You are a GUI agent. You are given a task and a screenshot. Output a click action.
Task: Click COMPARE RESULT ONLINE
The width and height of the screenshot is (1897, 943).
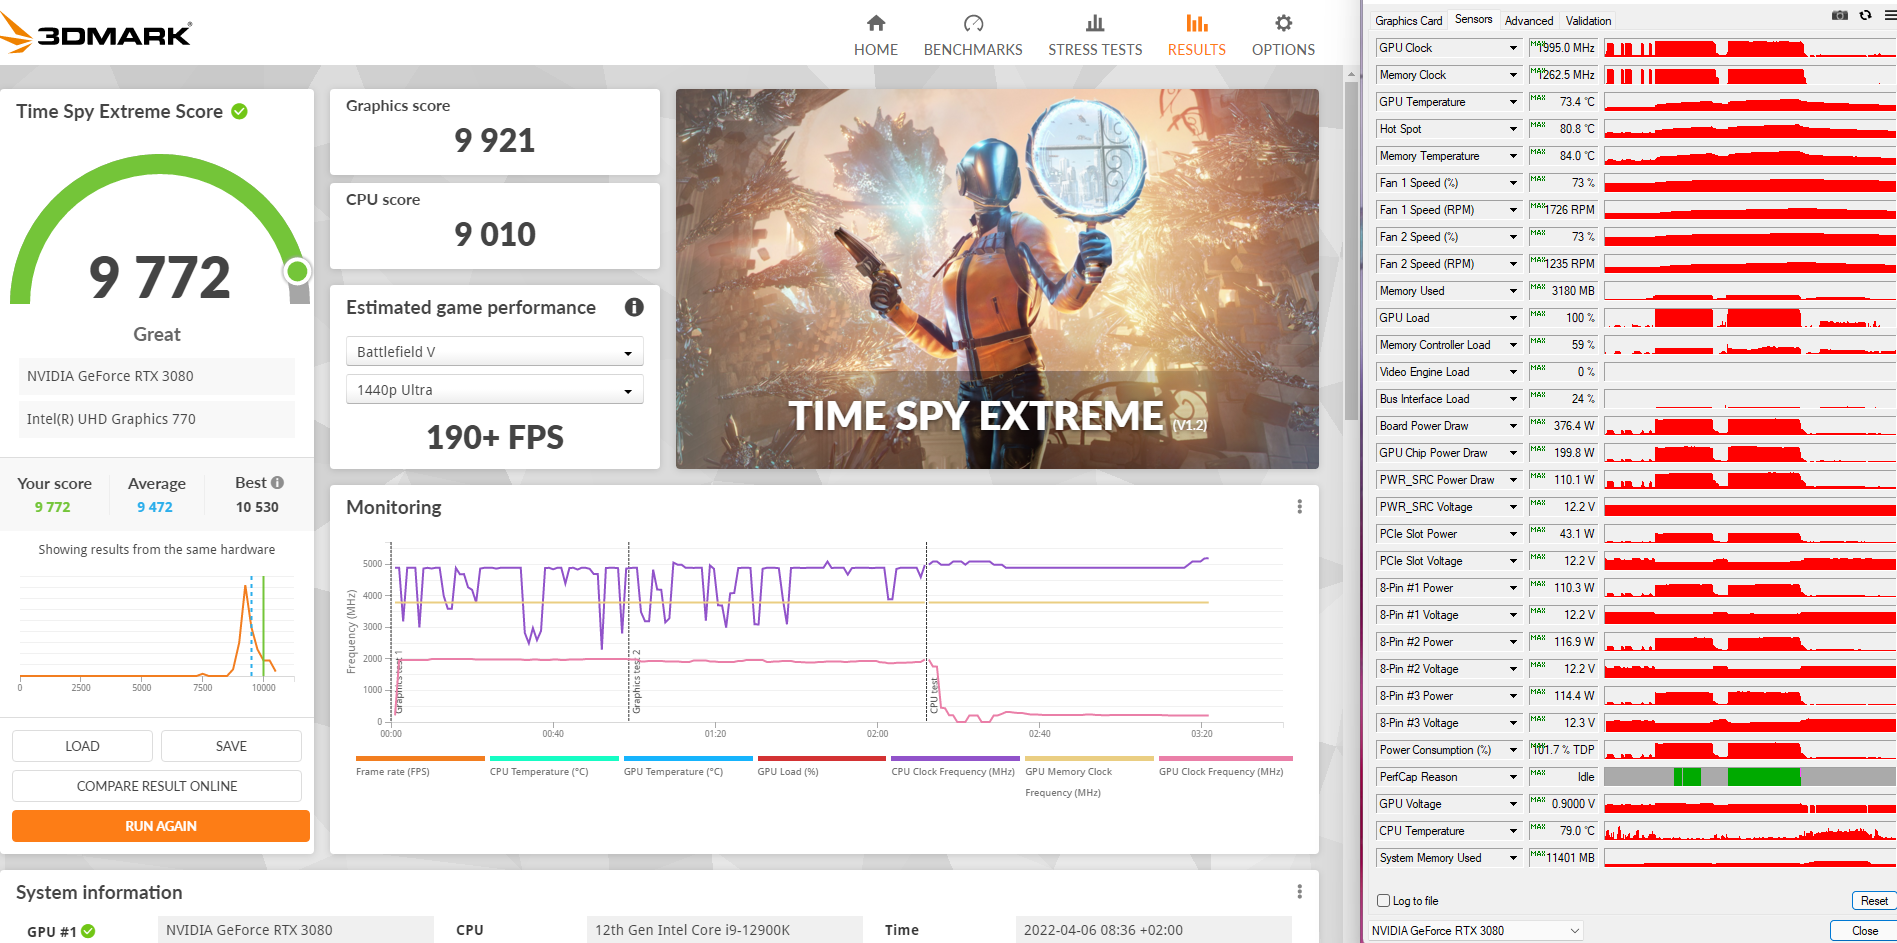point(157,786)
